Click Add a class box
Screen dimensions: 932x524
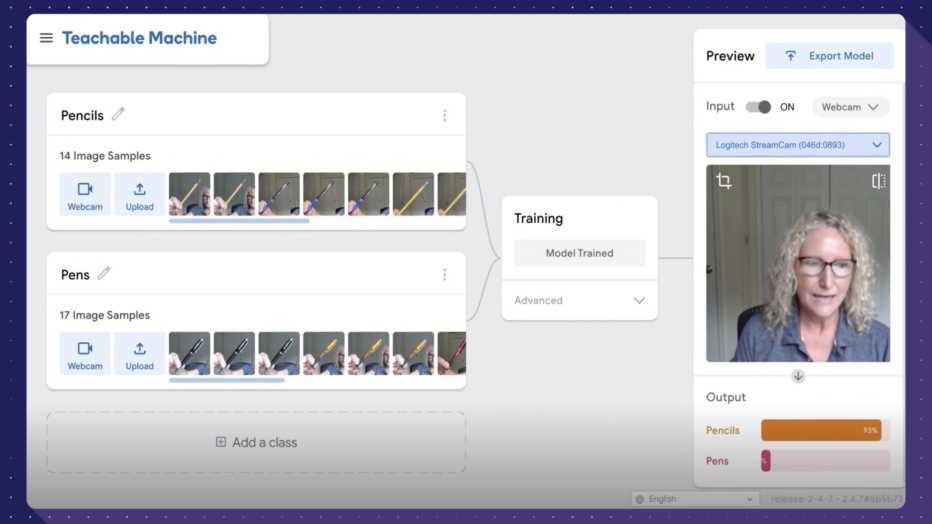pos(256,442)
